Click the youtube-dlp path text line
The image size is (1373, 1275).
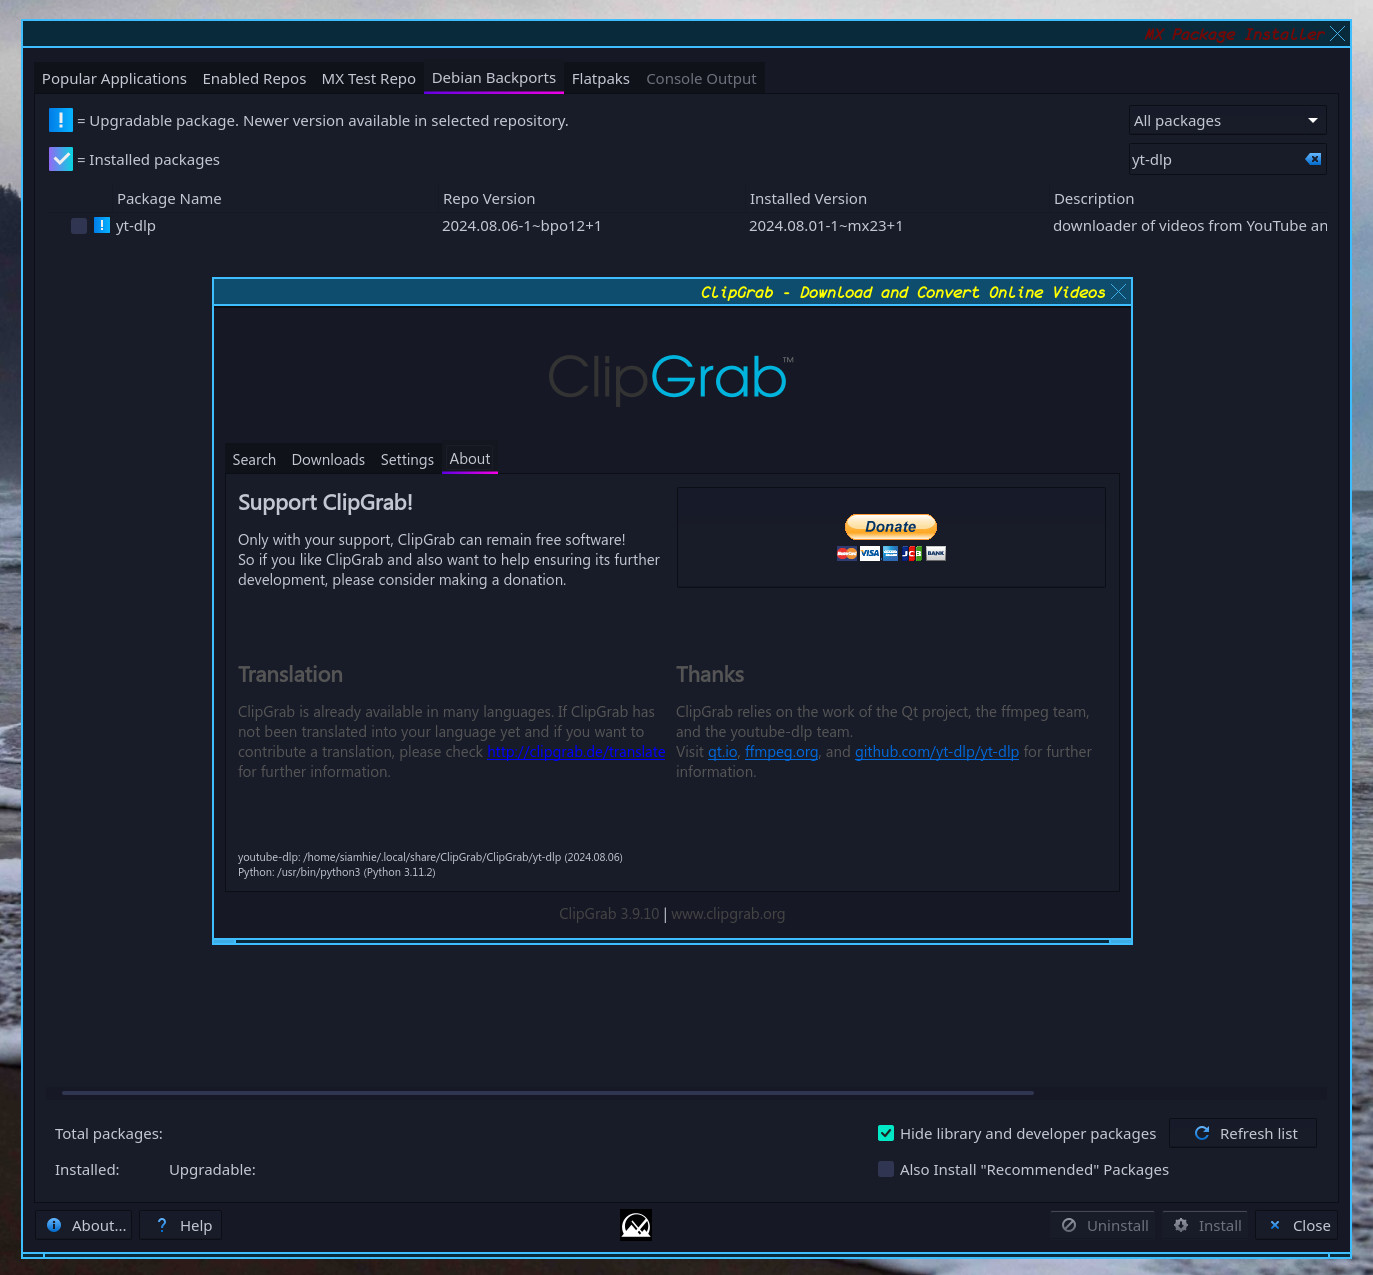(x=430, y=857)
